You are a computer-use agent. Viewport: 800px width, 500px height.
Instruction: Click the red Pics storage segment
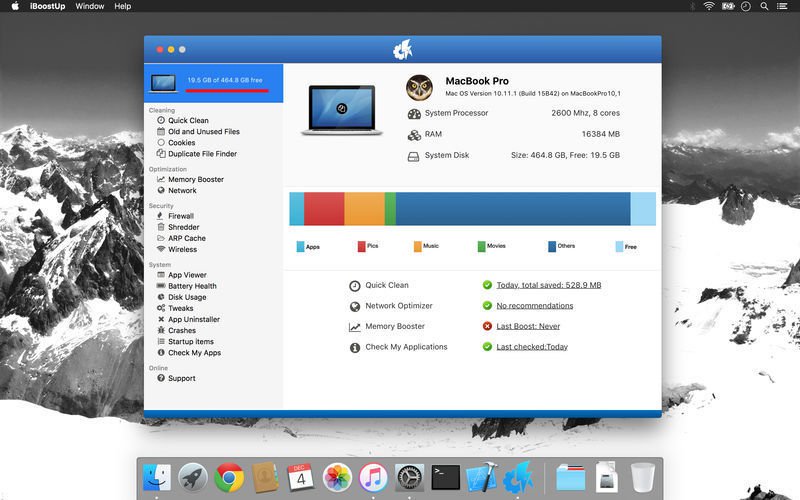[x=324, y=209]
